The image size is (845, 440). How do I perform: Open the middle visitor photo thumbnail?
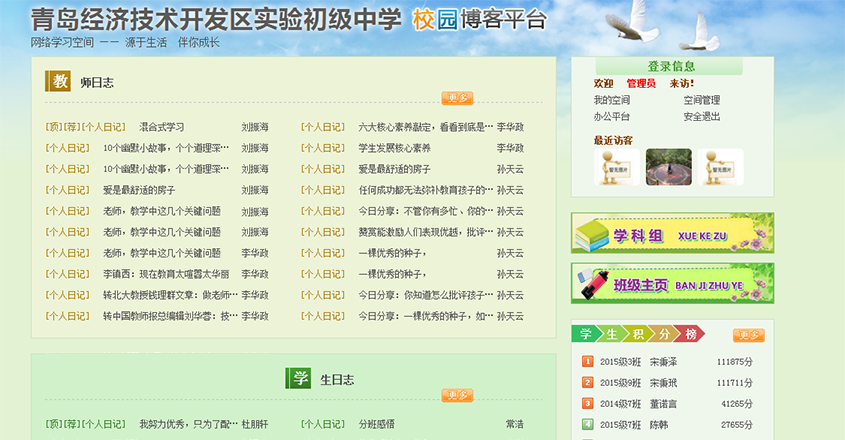tap(669, 167)
